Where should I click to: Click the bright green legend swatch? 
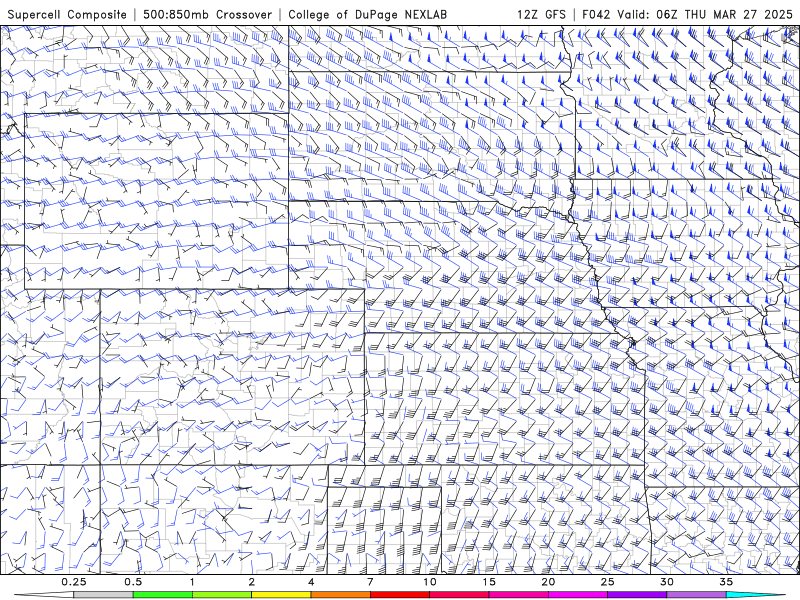pyautogui.click(x=163, y=595)
